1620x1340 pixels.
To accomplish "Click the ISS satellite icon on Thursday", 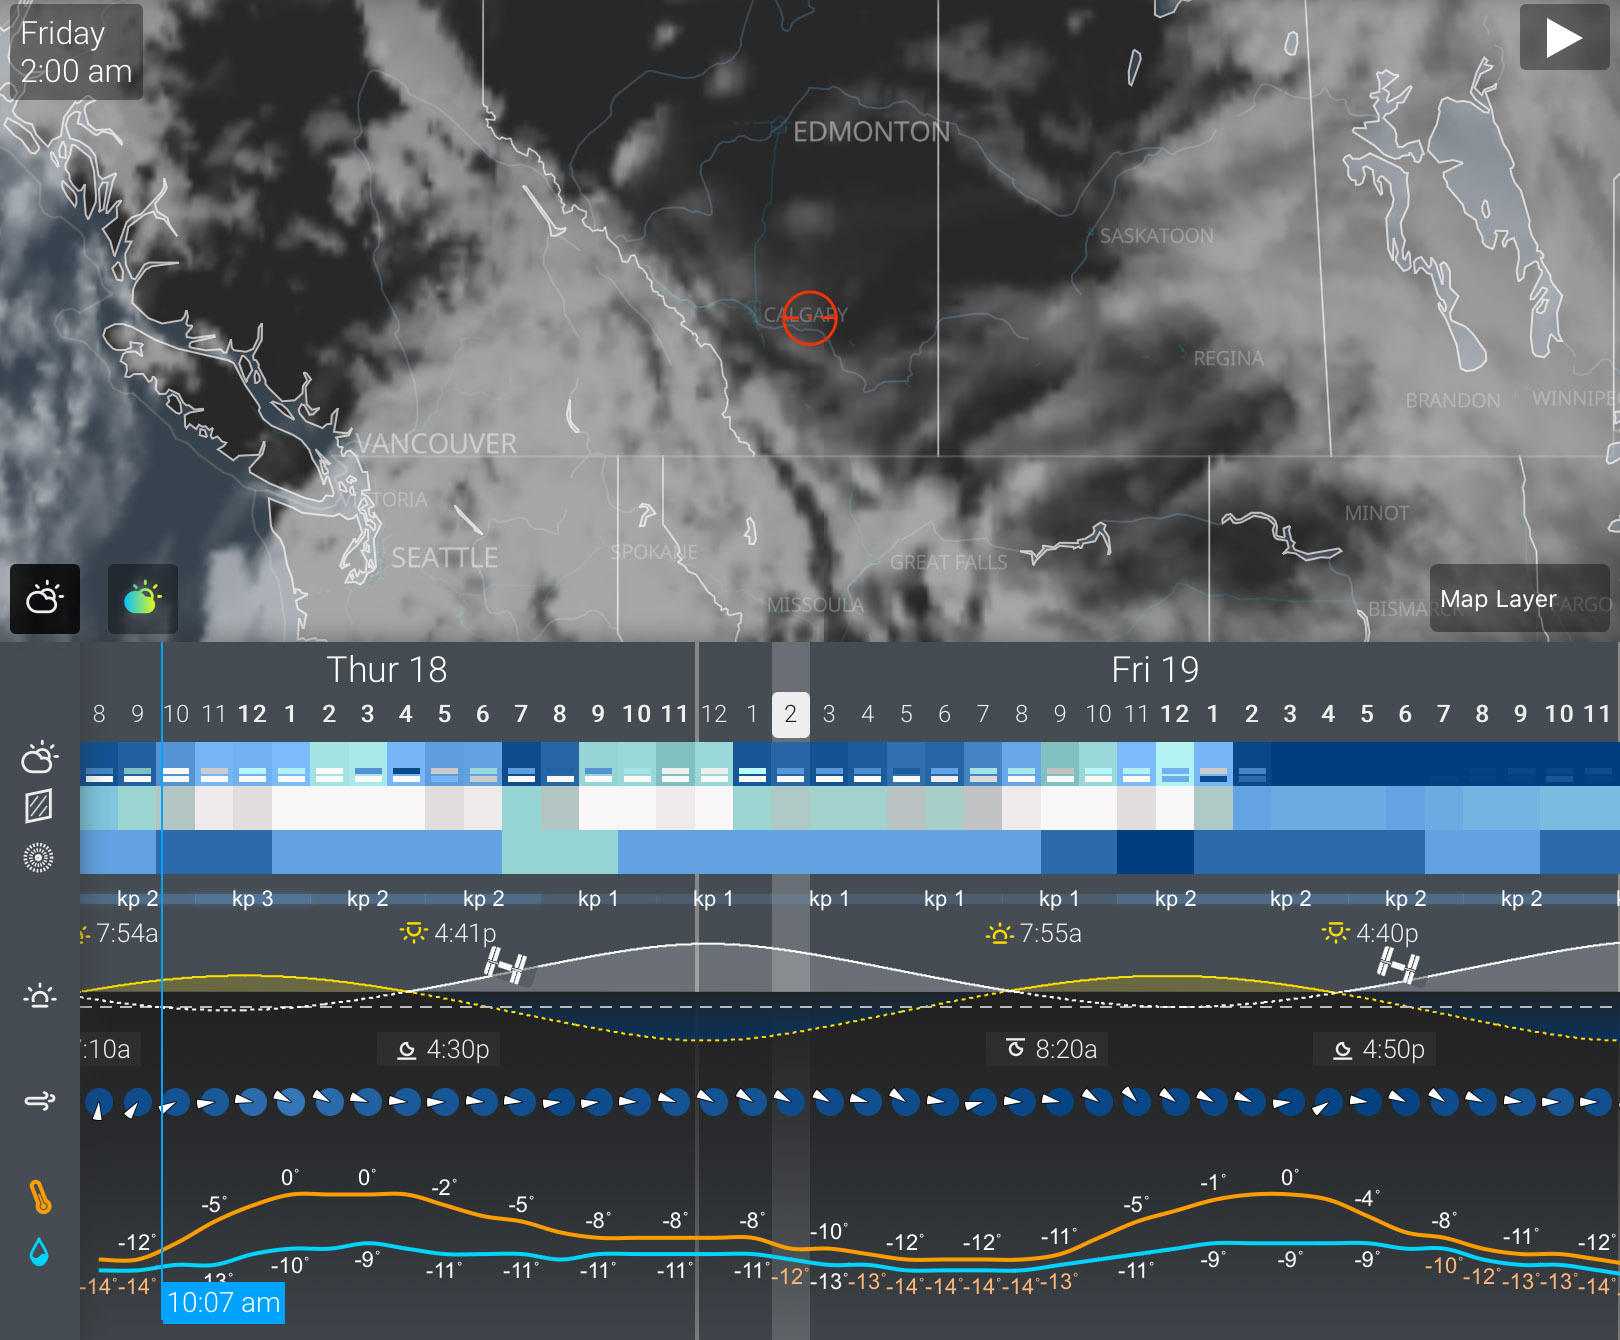I will (505, 966).
